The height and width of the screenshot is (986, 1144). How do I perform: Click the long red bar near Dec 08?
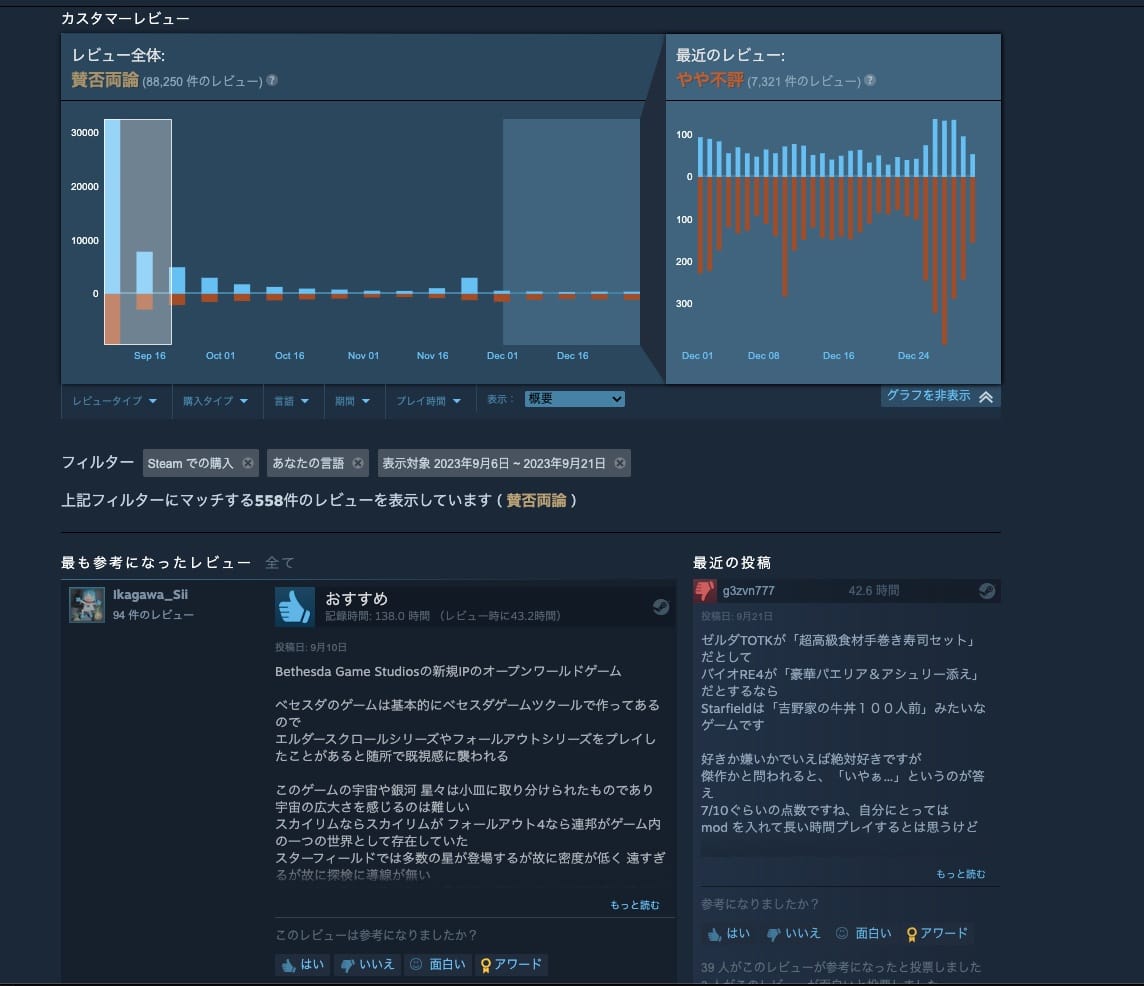point(785,236)
